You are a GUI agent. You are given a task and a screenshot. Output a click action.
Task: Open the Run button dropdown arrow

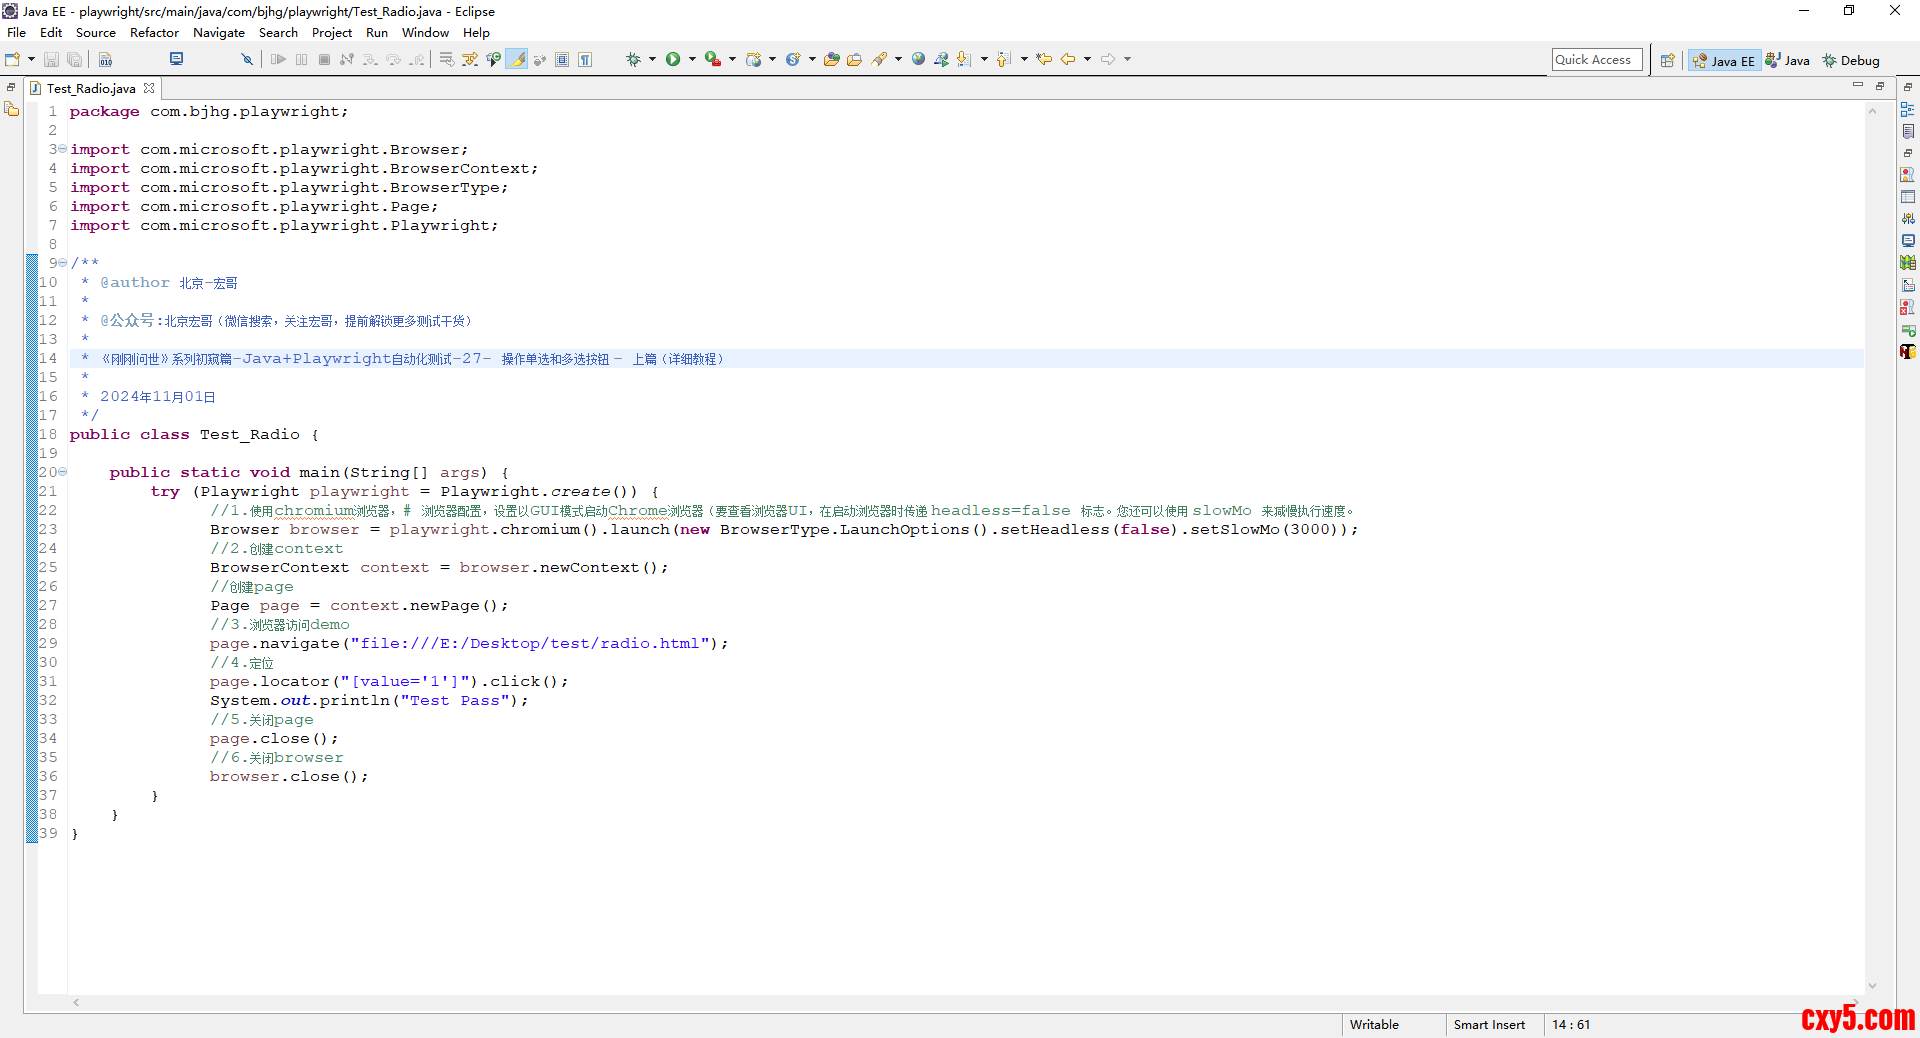tap(692, 60)
